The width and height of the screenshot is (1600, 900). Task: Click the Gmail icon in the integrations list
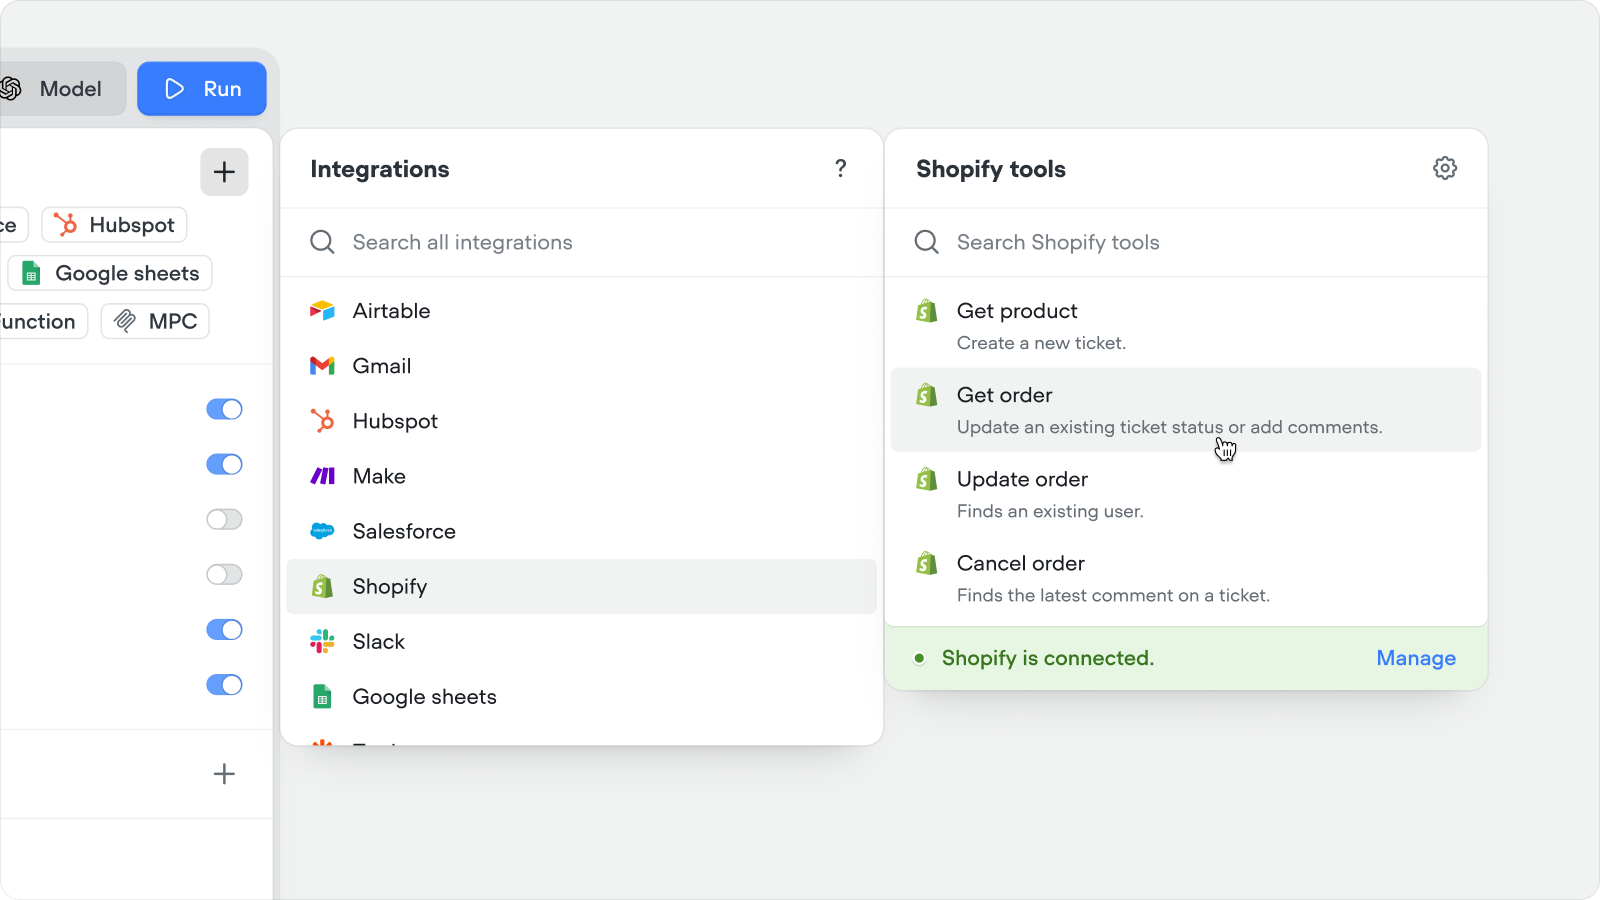(322, 365)
